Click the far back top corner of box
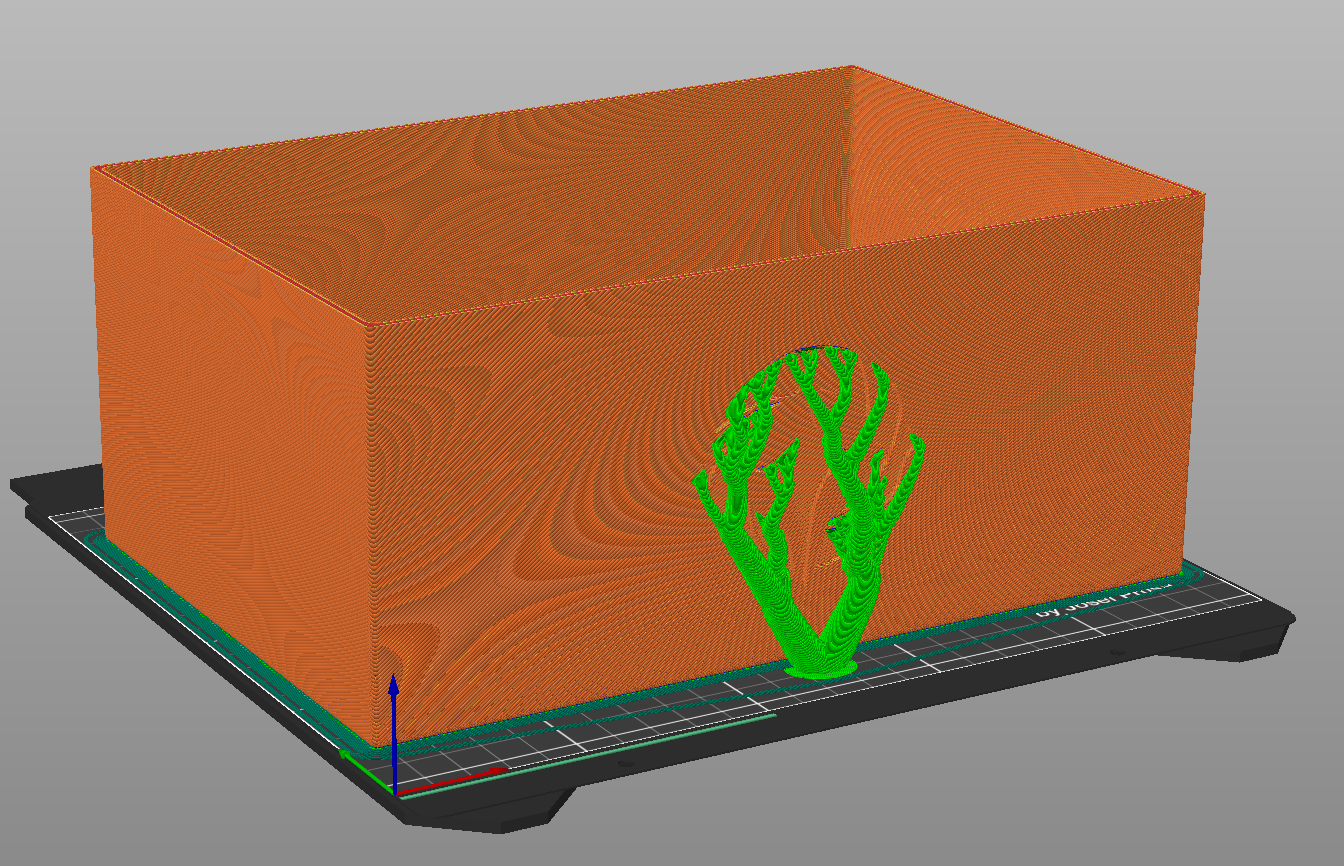 (x=852, y=67)
